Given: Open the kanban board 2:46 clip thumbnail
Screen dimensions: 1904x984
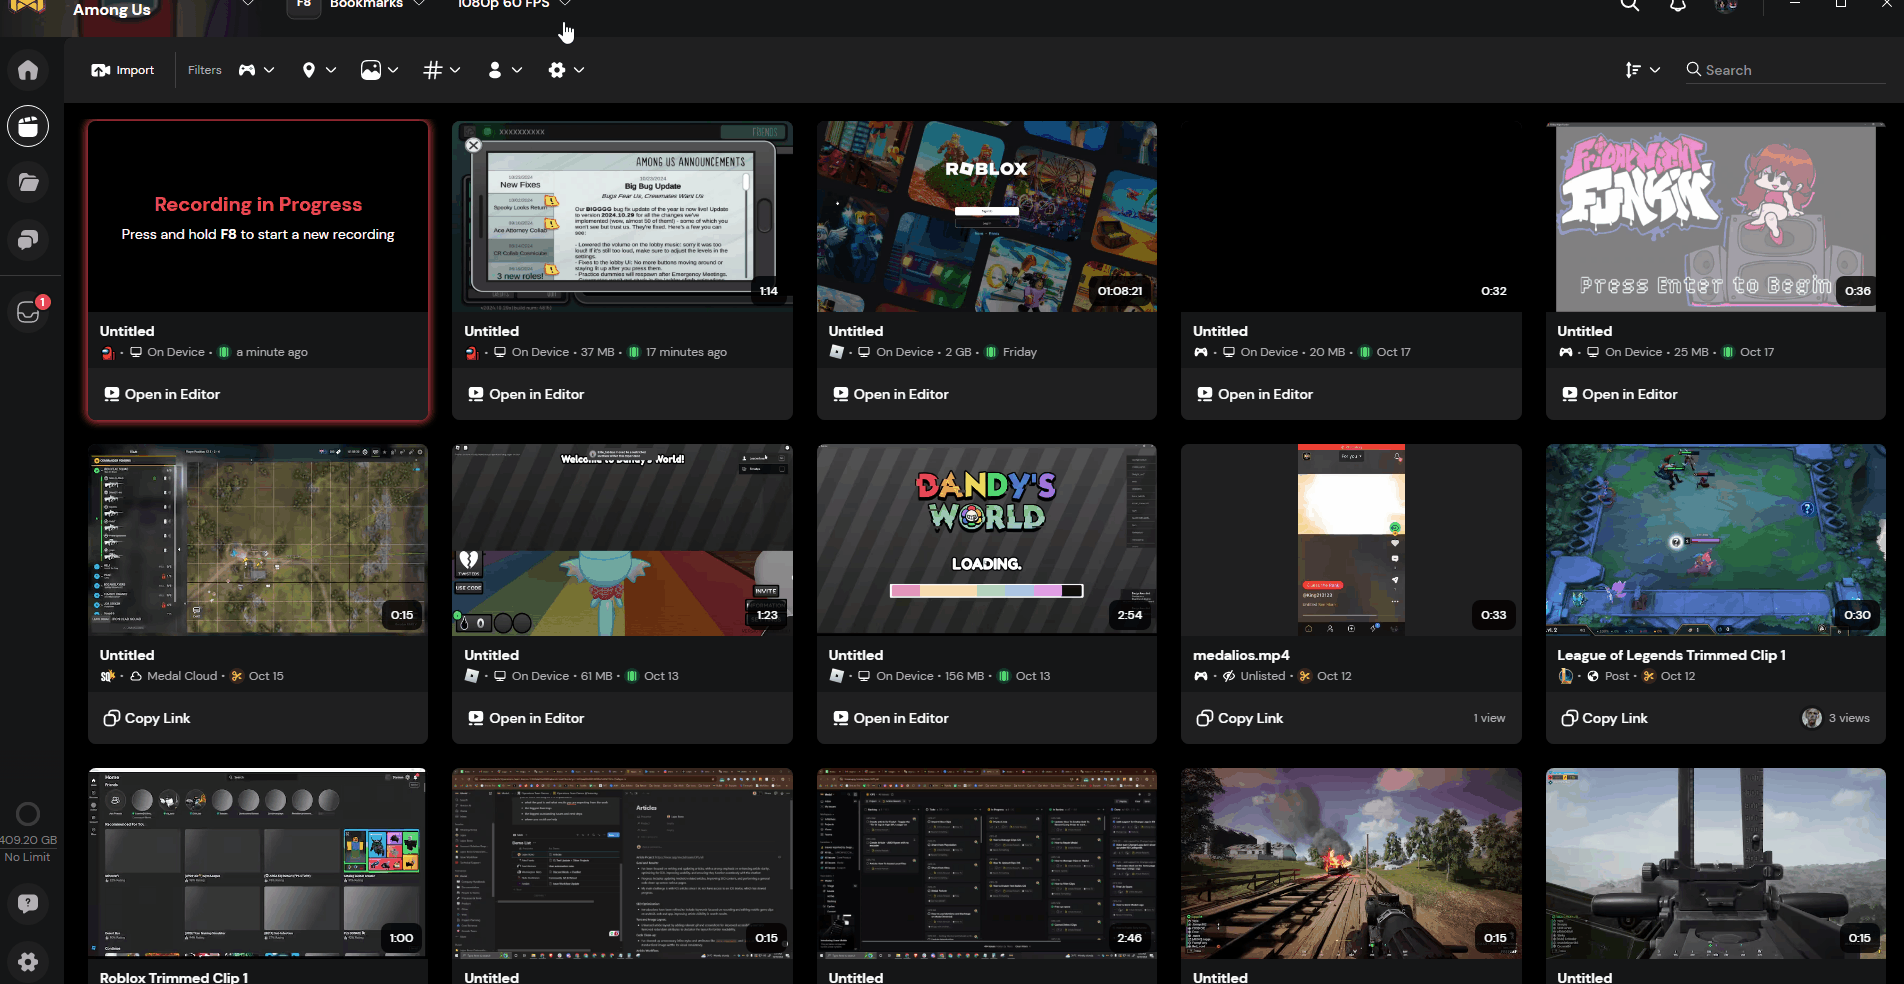Looking at the screenshot, I should click(987, 864).
